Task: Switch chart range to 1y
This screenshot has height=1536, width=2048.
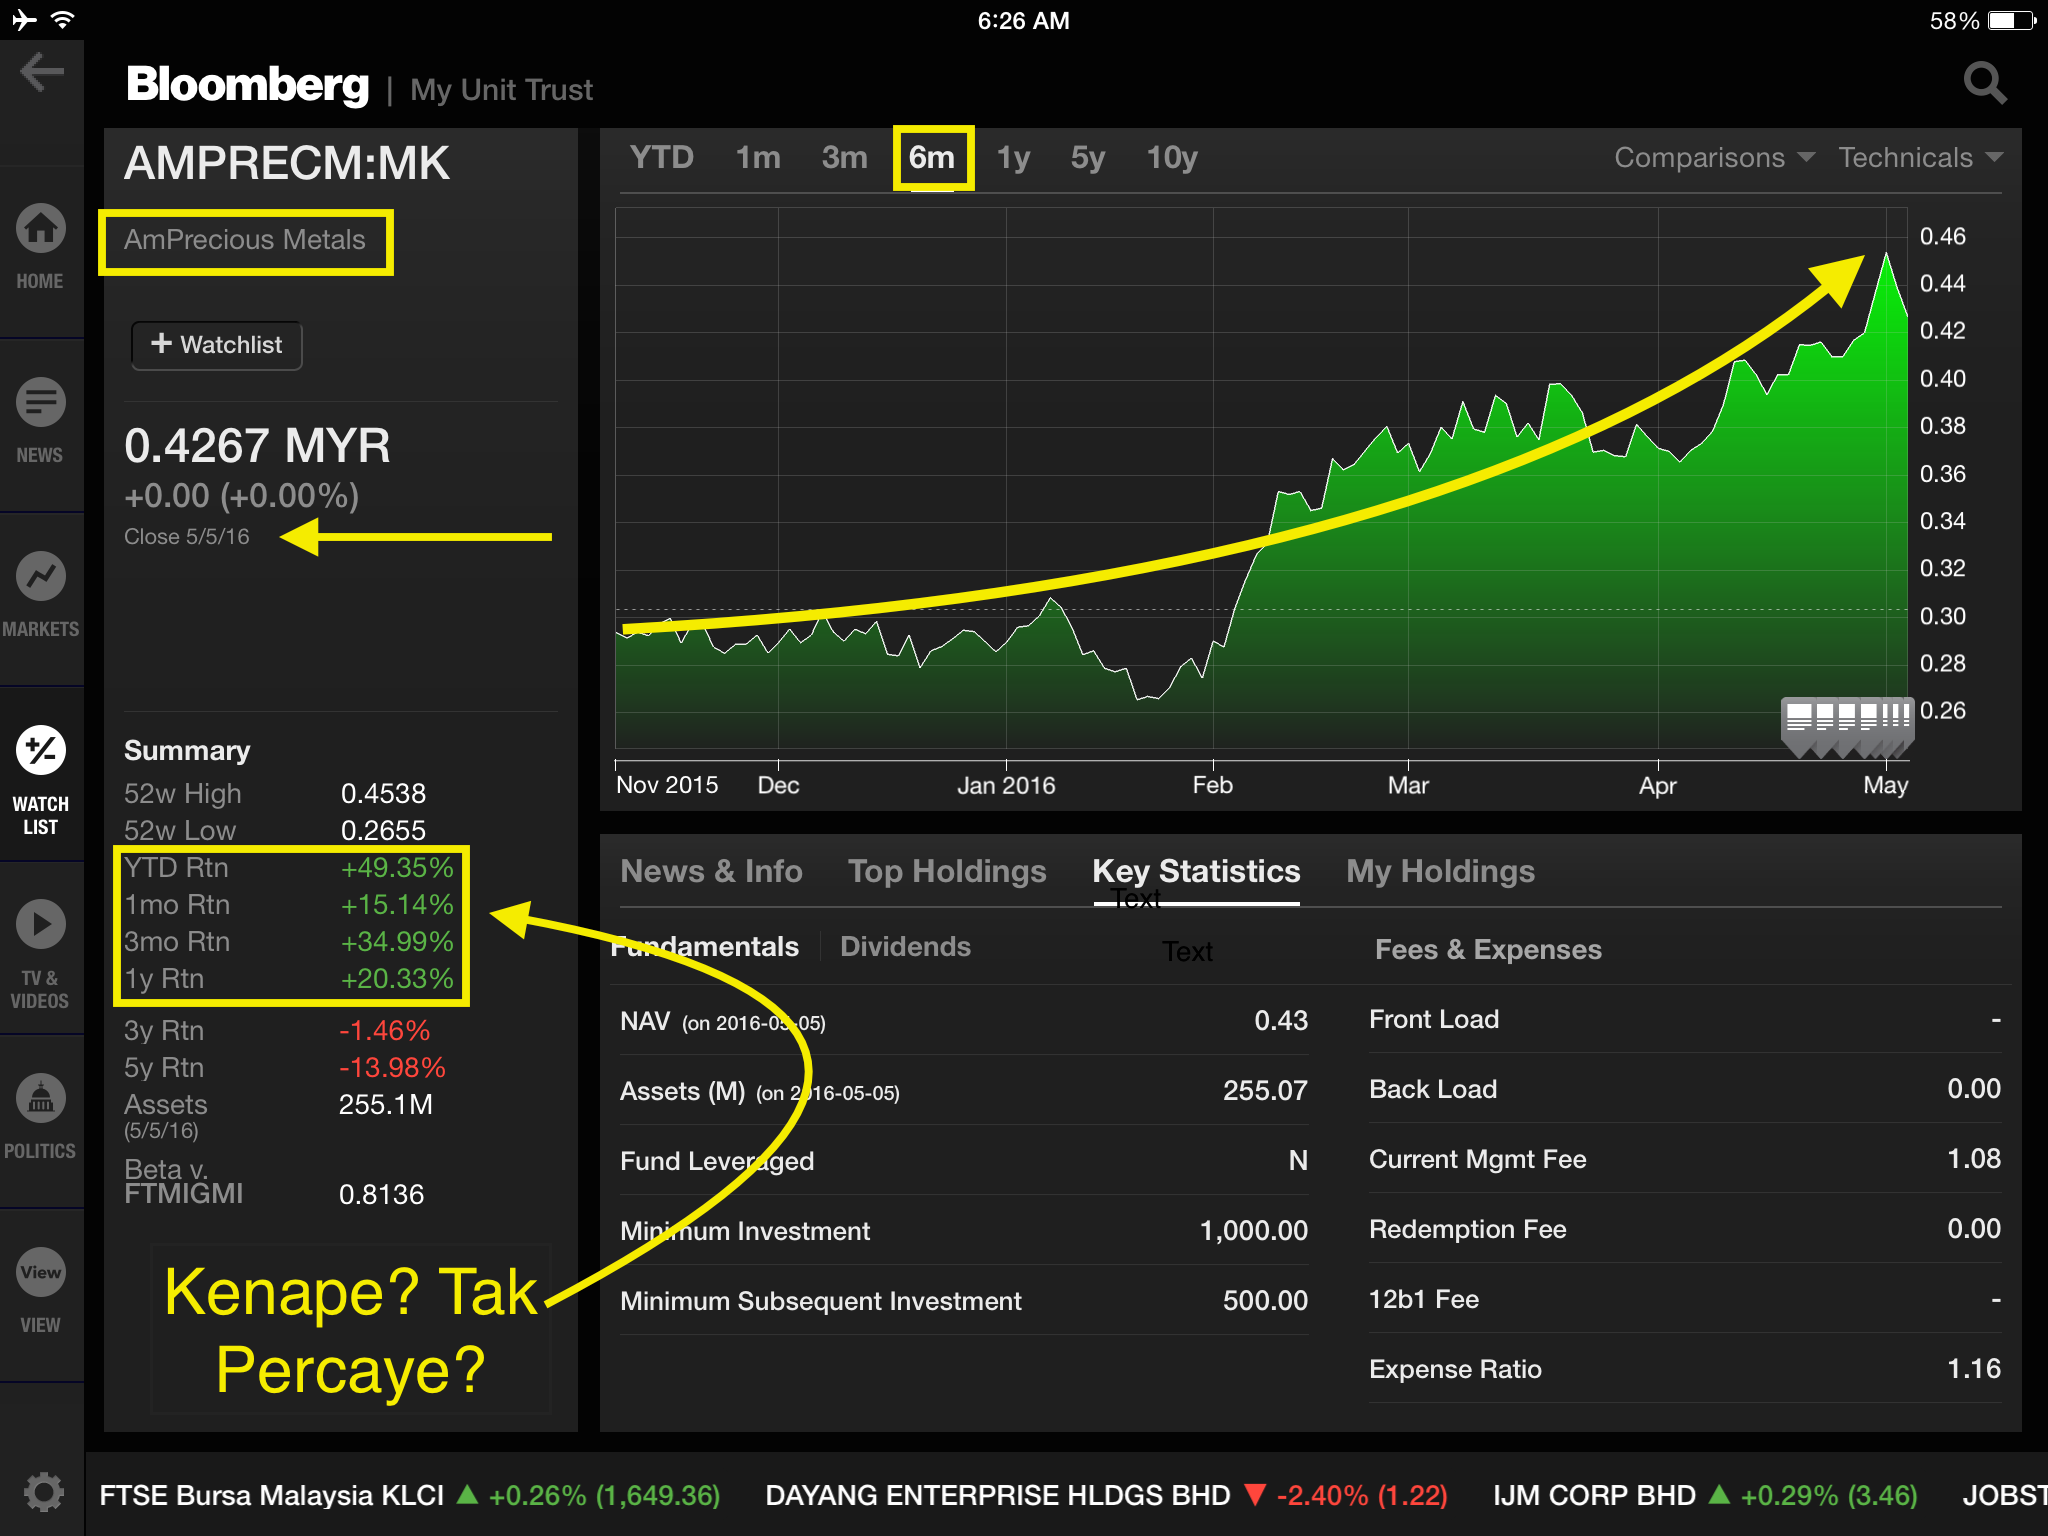Action: click(1013, 158)
